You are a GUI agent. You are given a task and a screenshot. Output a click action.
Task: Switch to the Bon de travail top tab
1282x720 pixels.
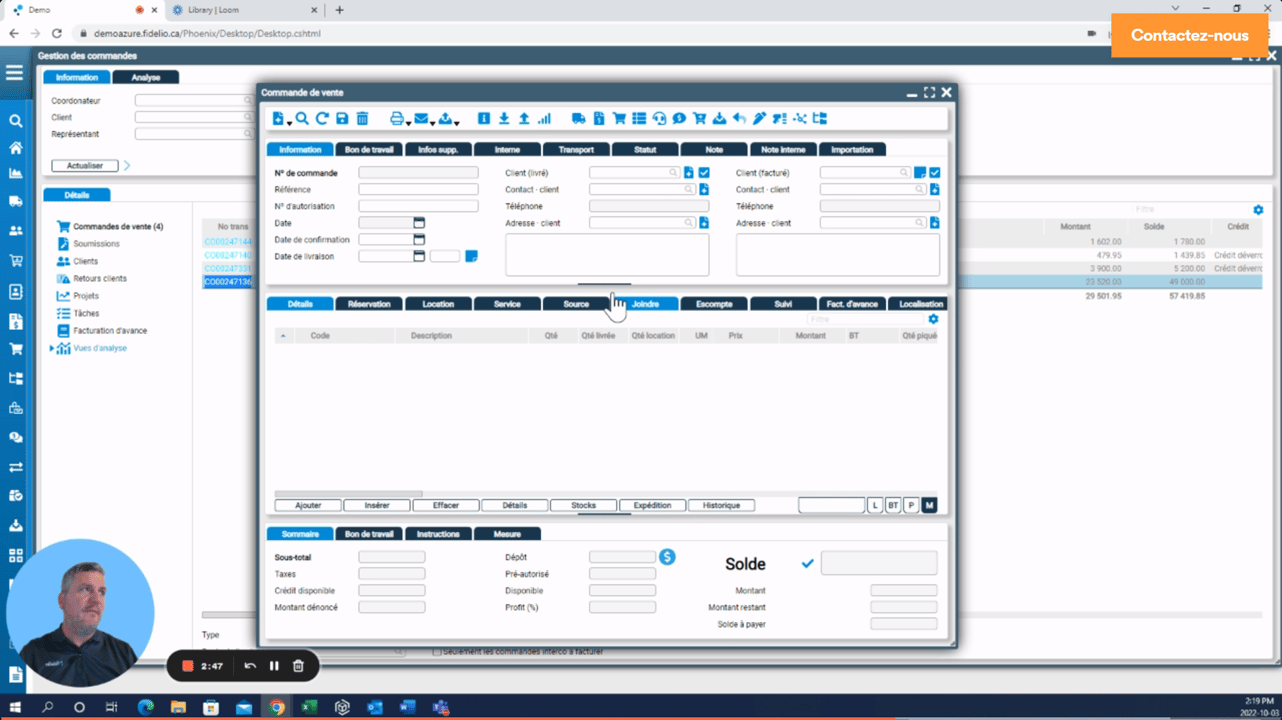coord(368,150)
